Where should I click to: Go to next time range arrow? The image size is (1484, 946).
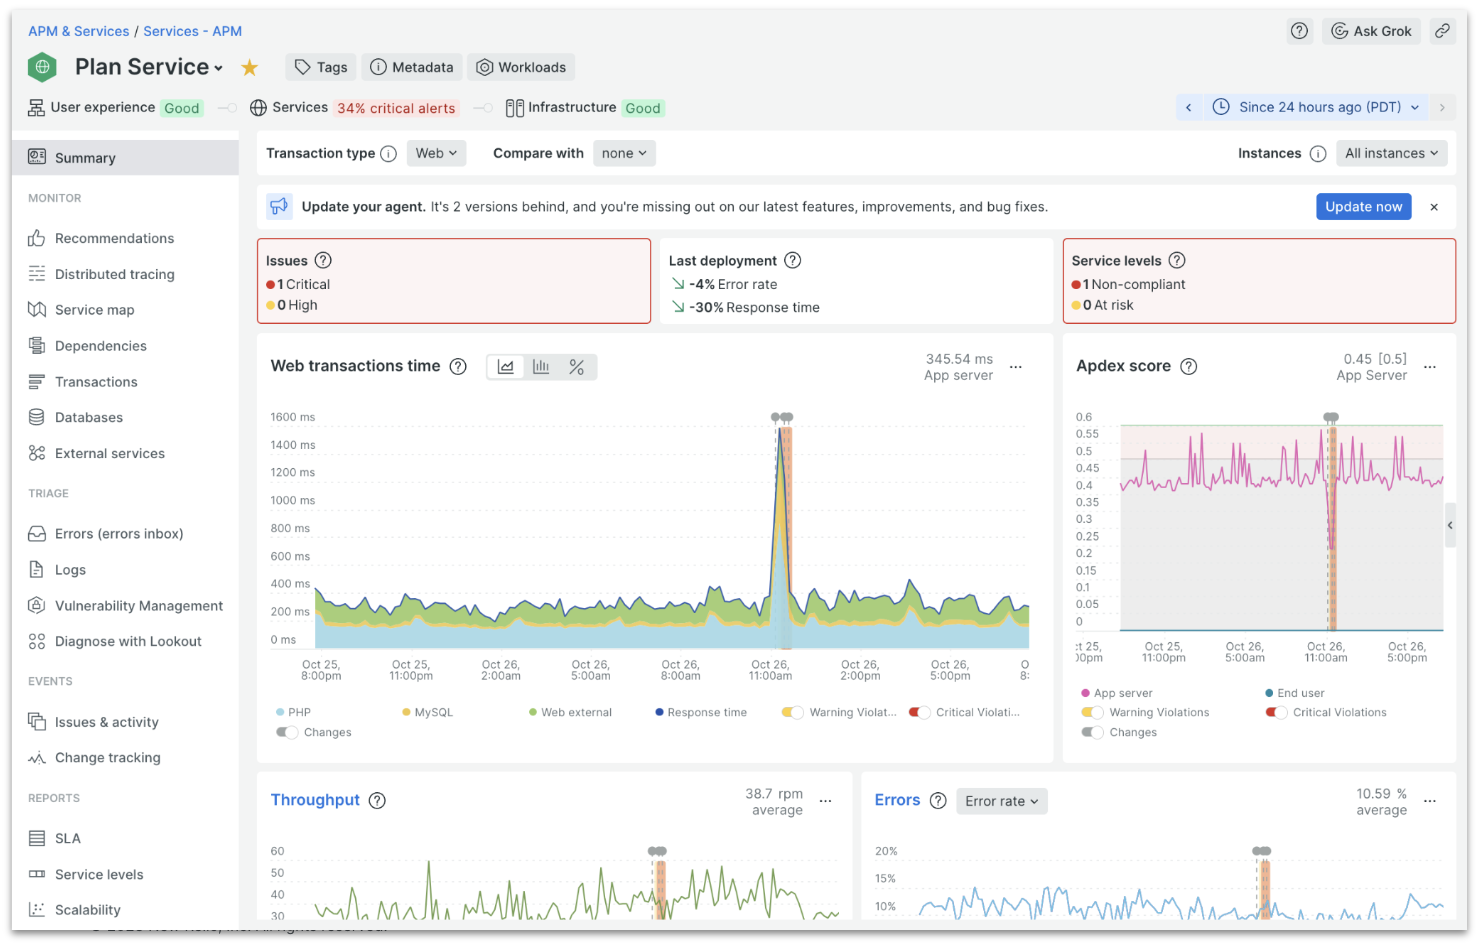(1442, 107)
